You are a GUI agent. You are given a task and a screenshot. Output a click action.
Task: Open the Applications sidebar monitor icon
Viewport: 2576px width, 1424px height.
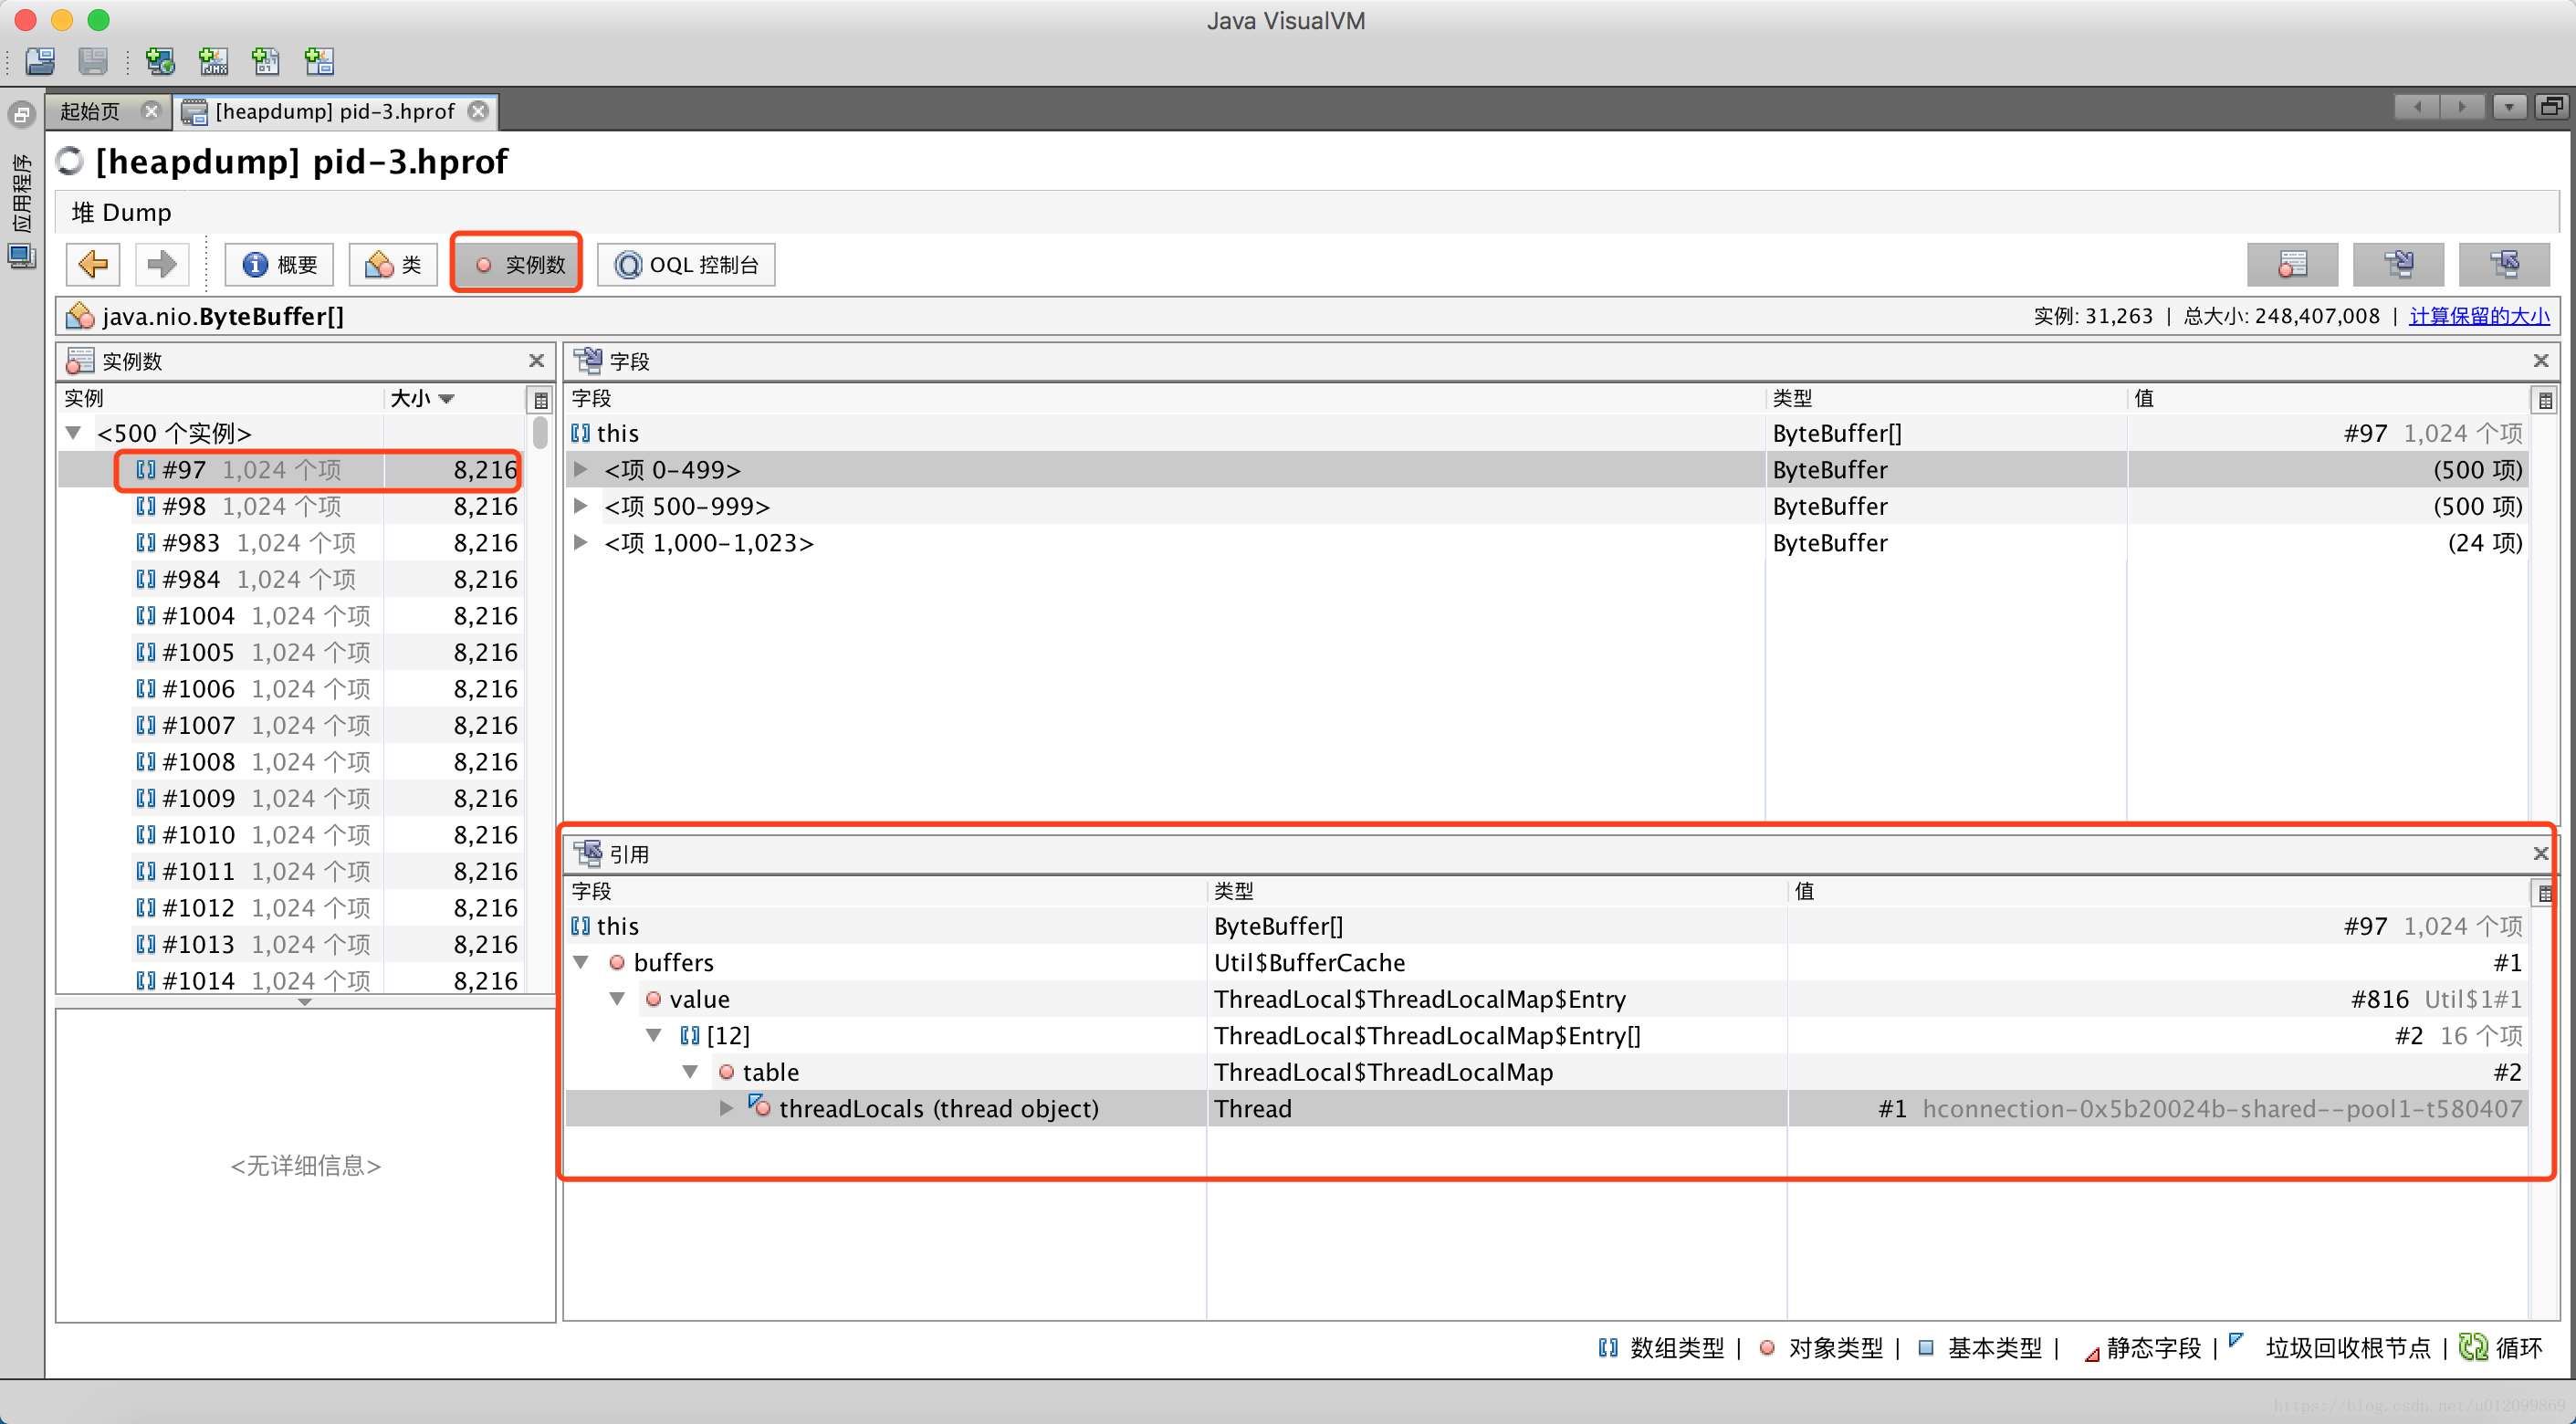tap(21, 256)
